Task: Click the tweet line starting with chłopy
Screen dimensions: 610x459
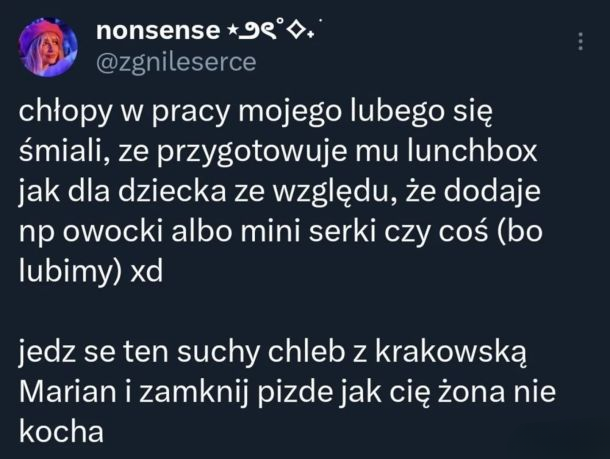Action: (x=256, y=113)
